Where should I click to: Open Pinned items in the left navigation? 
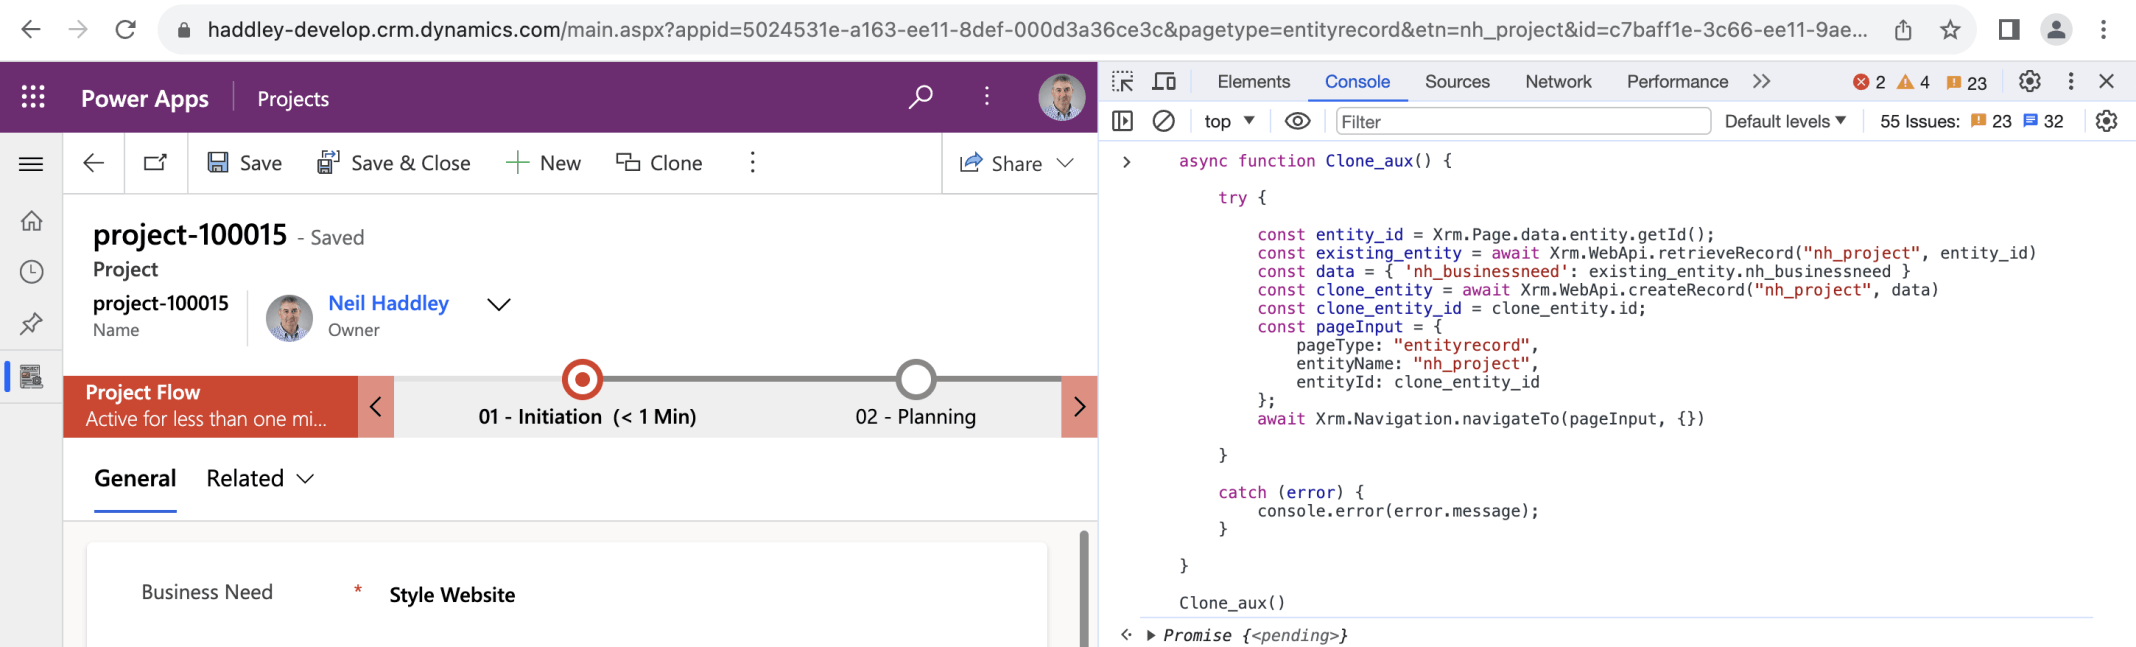(32, 323)
